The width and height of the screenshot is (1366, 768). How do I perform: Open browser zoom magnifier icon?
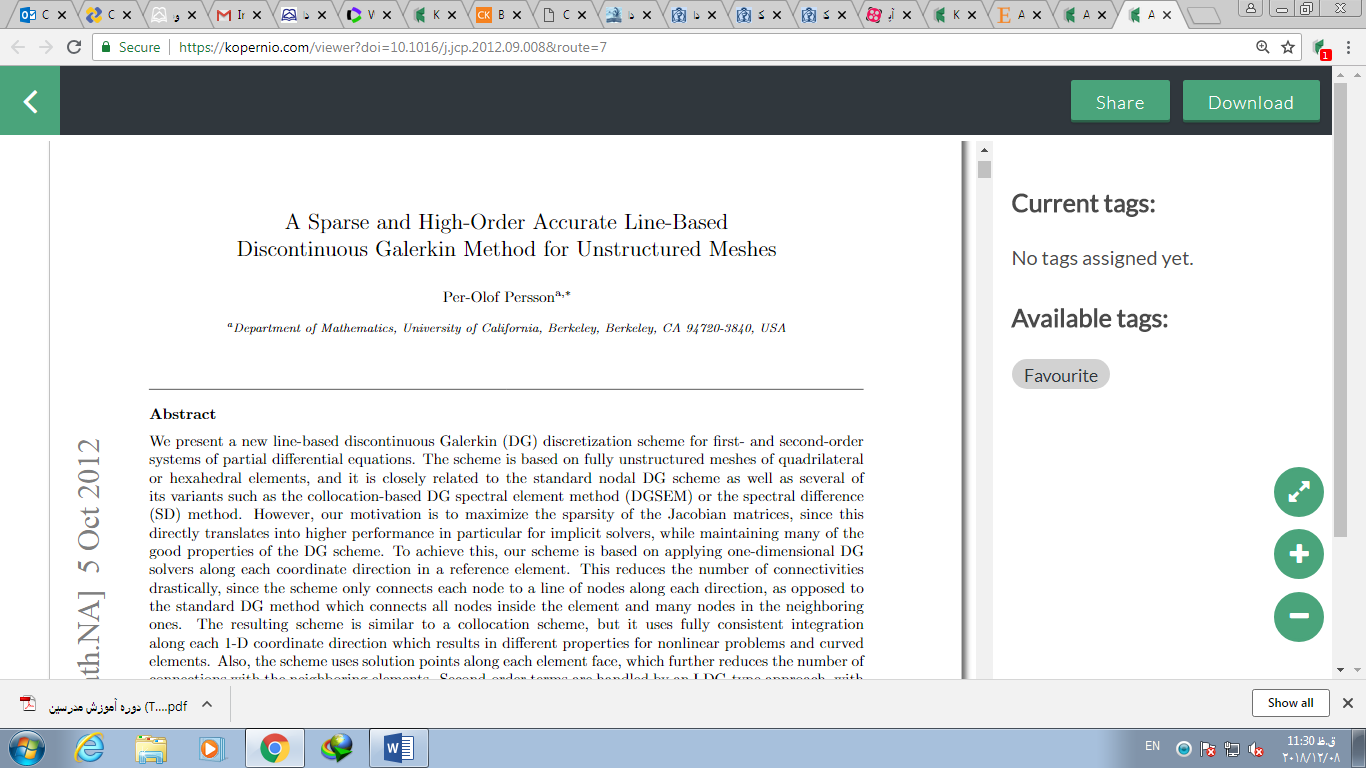point(1263,47)
